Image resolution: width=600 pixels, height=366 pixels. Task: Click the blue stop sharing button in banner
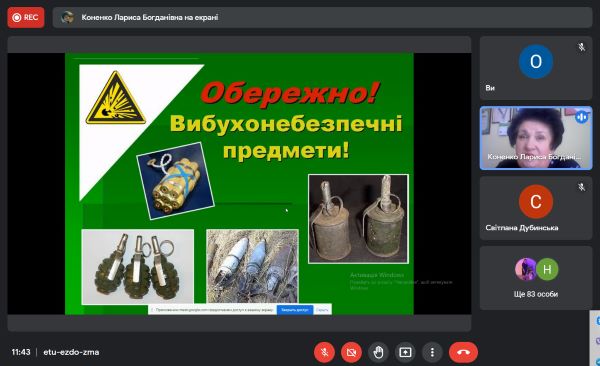(x=295, y=310)
